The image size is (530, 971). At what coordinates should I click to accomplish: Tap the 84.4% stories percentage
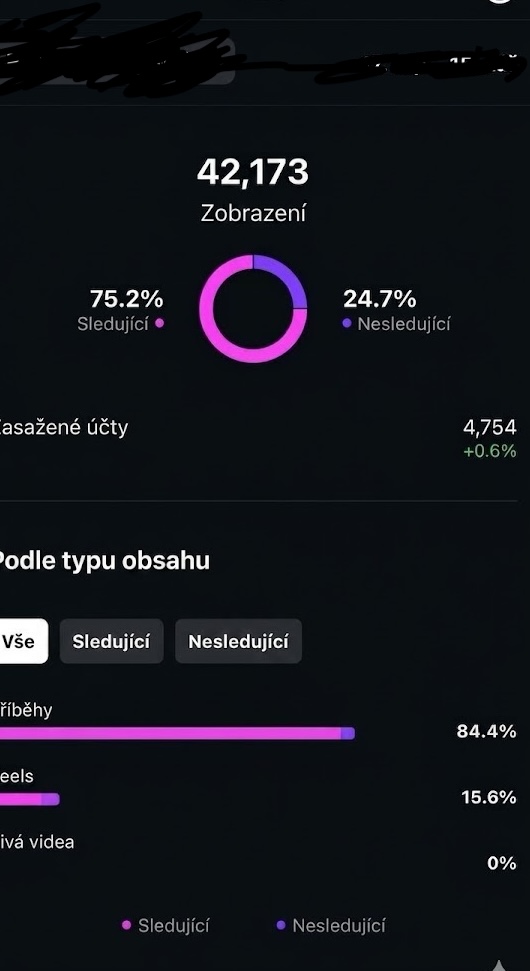pyautogui.click(x=487, y=731)
